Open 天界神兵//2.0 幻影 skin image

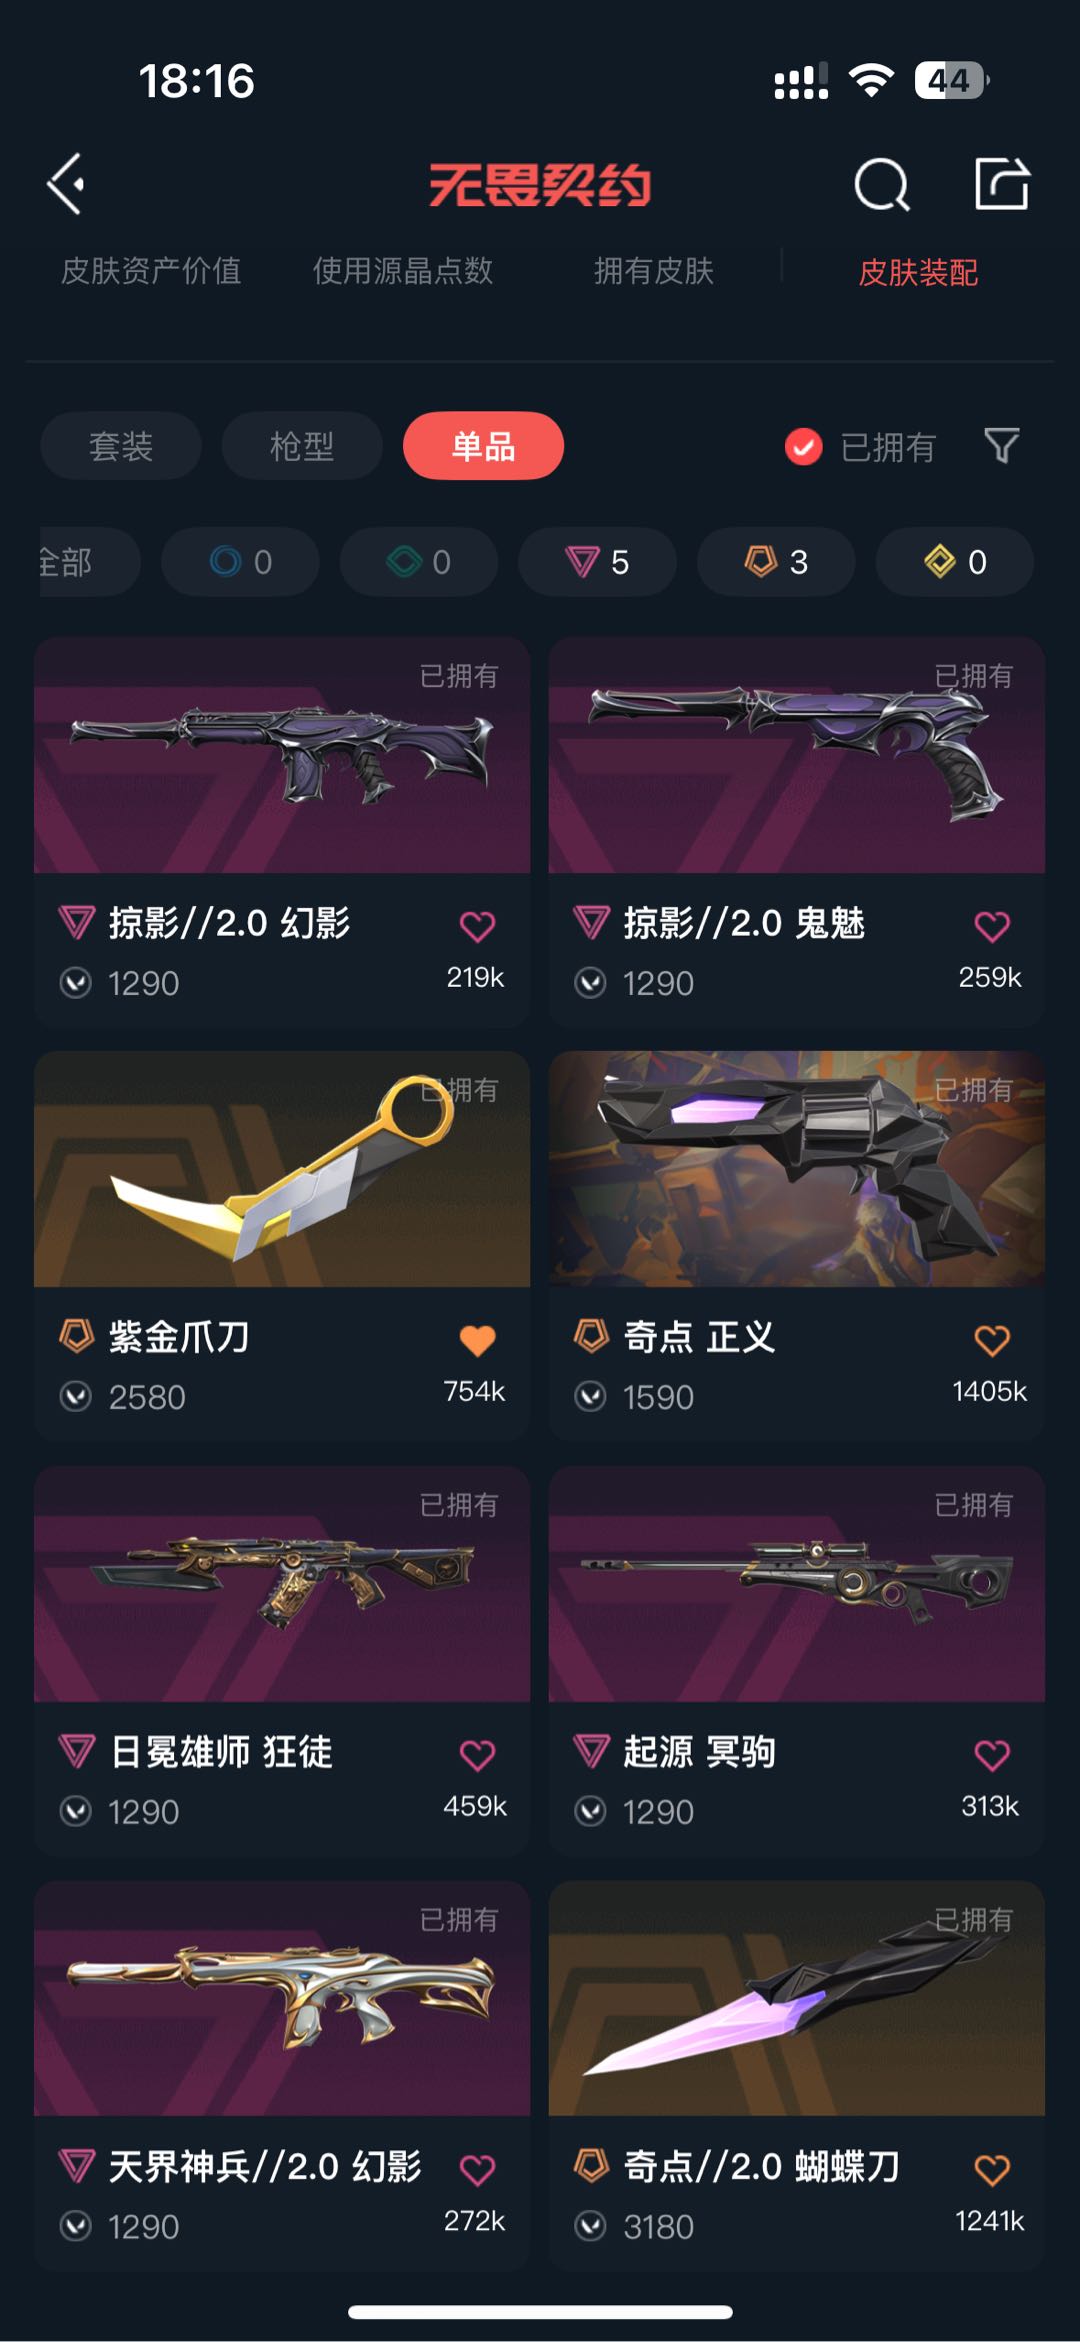(282, 1998)
